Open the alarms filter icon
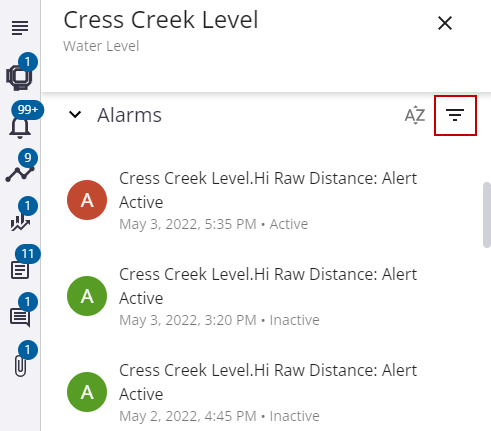491x431 pixels. coord(455,115)
